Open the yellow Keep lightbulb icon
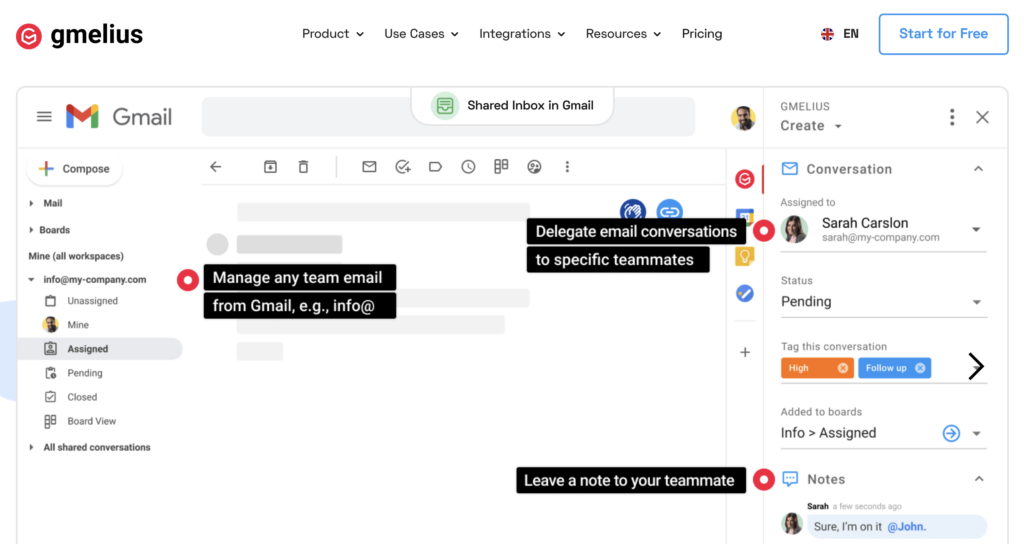The image size is (1024, 544). pos(744,257)
